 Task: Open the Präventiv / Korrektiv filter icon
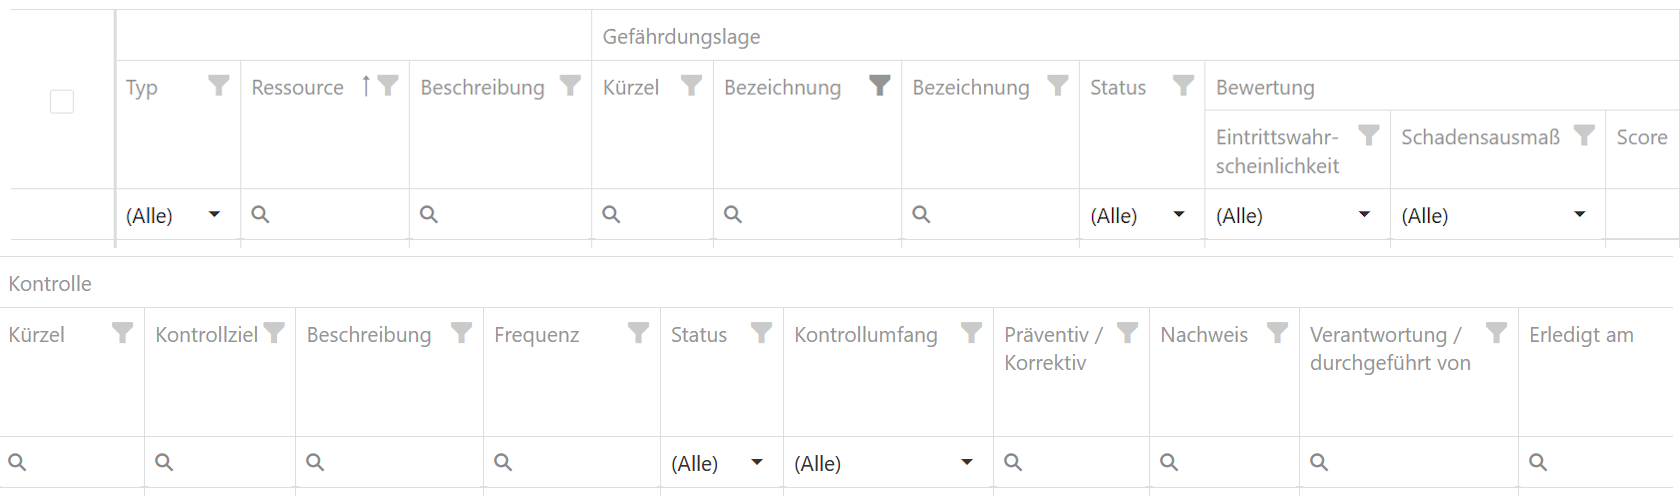[x=1127, y=333]
